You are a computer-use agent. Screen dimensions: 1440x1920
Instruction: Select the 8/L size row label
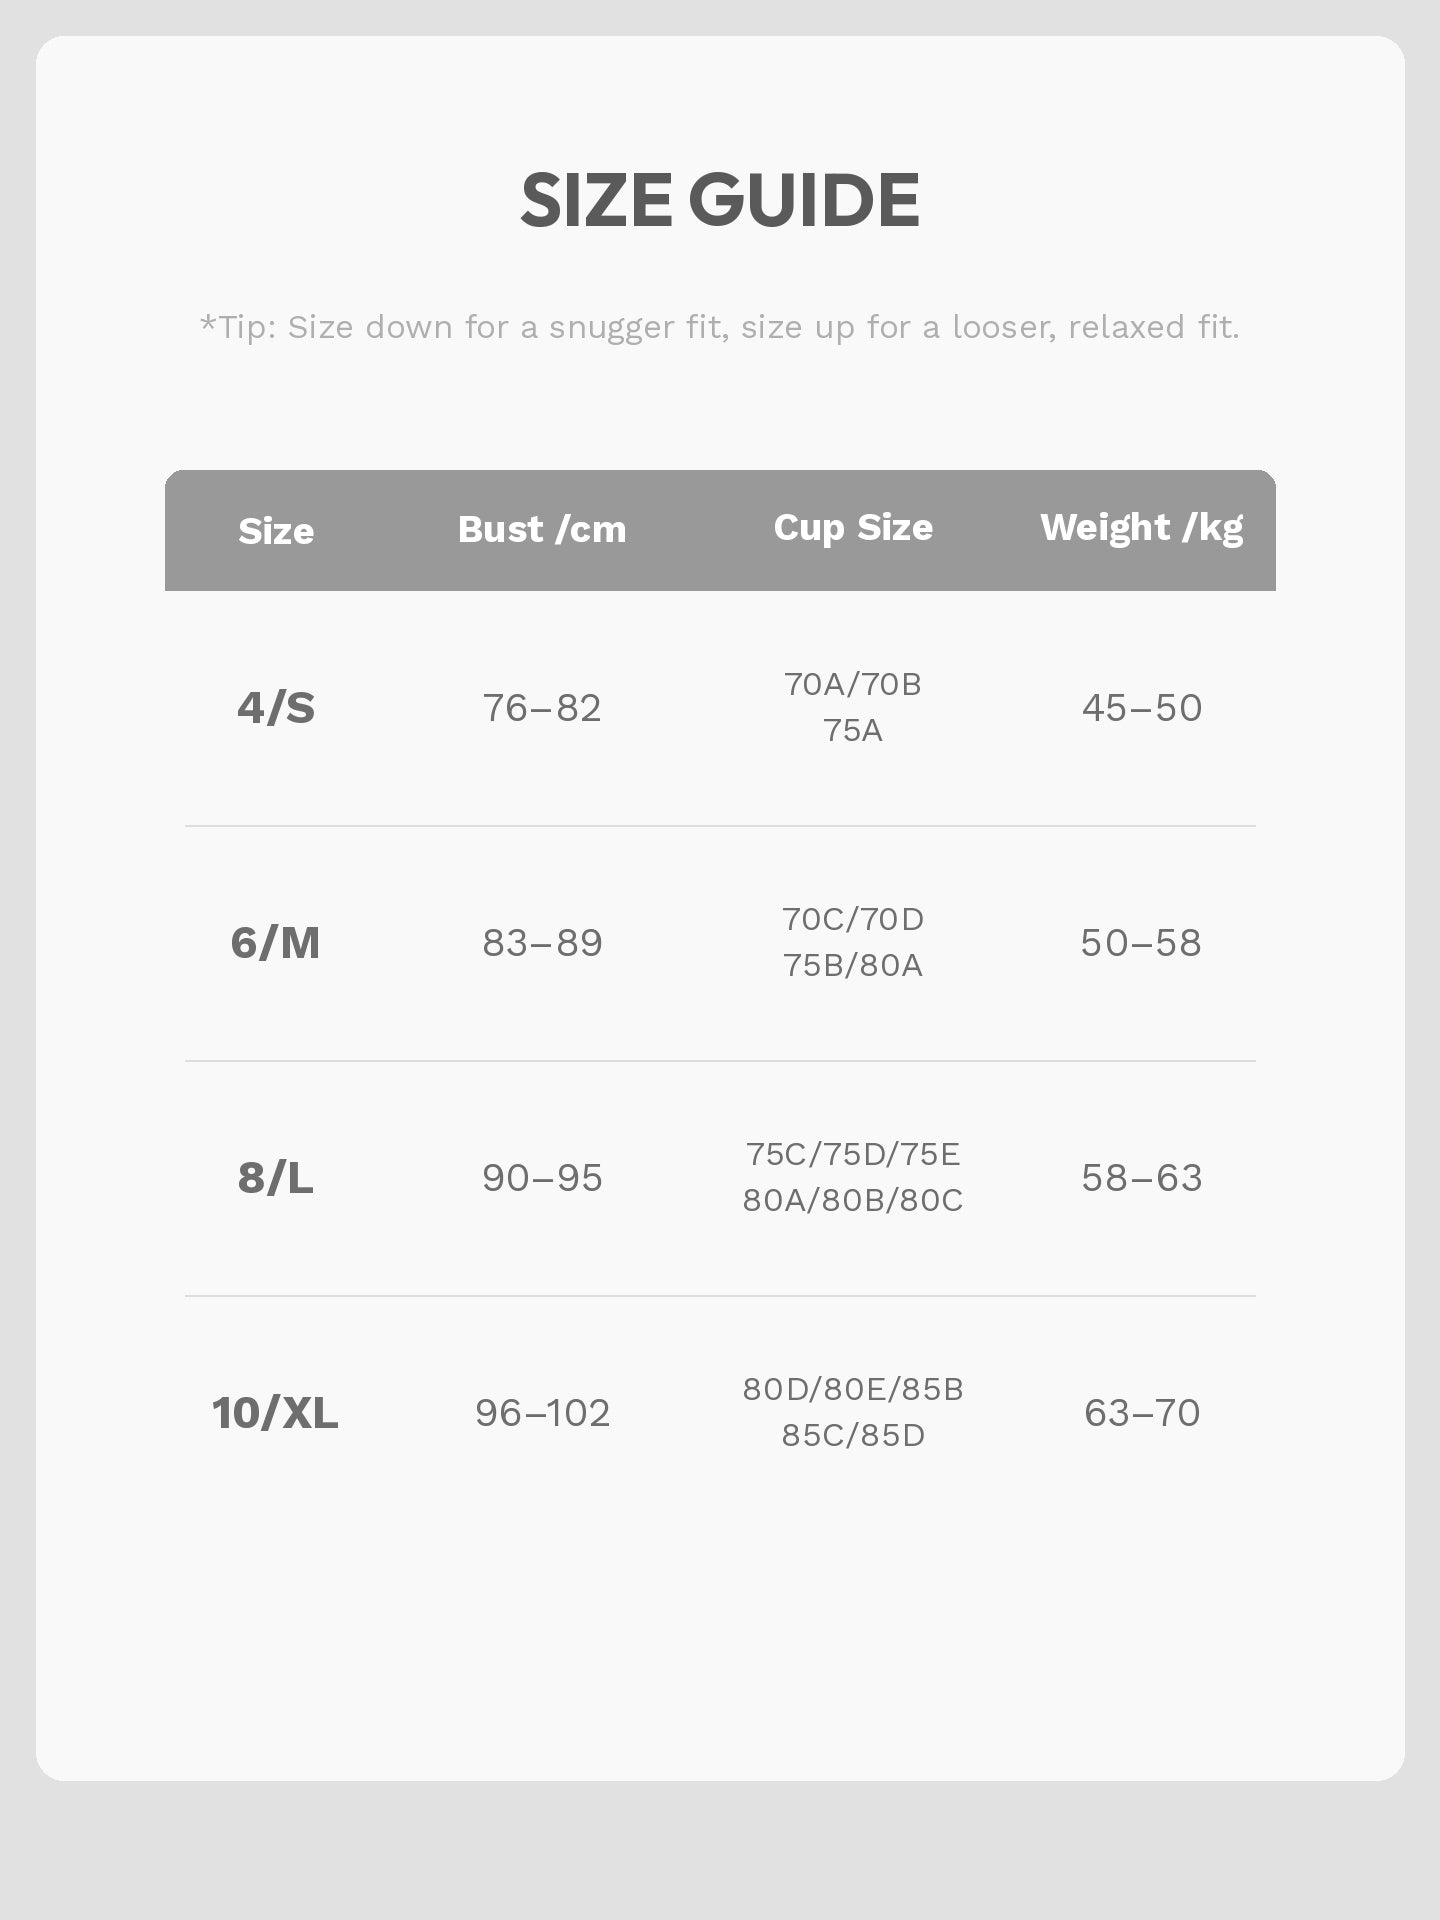[x=276, y=1178]
